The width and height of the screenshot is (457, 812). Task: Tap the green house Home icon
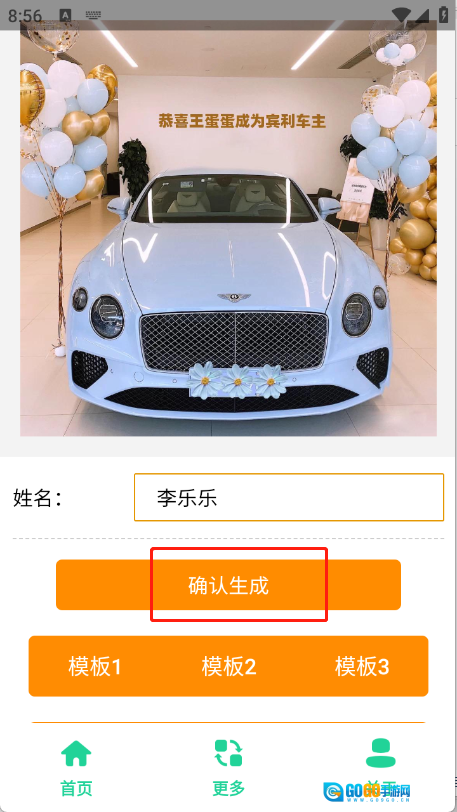point(76,753)
